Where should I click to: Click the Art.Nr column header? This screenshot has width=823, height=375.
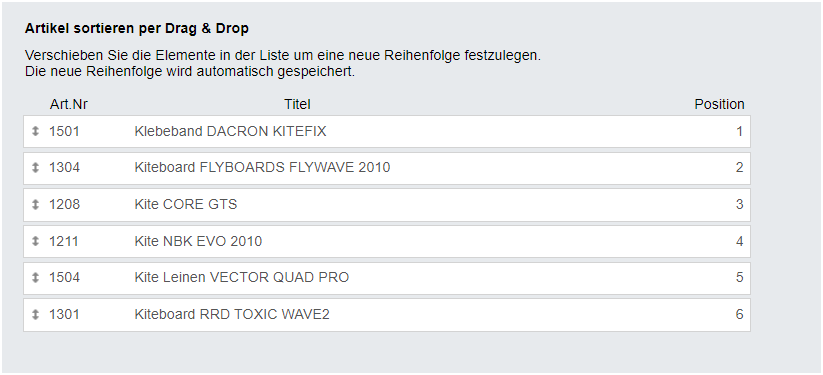pyautogui.click(x=69, y=105)
